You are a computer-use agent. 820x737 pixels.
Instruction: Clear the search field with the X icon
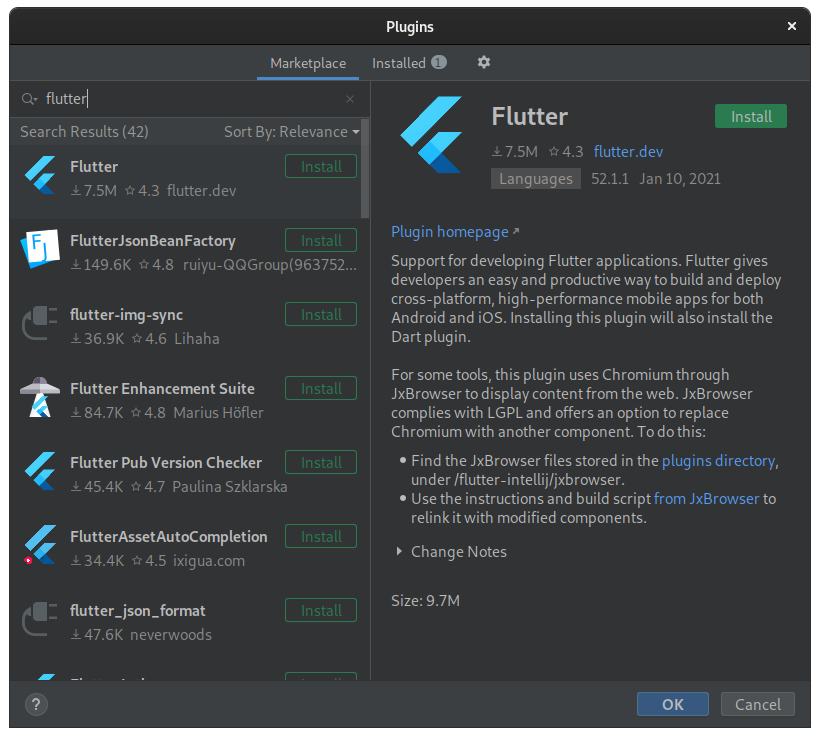350,99
